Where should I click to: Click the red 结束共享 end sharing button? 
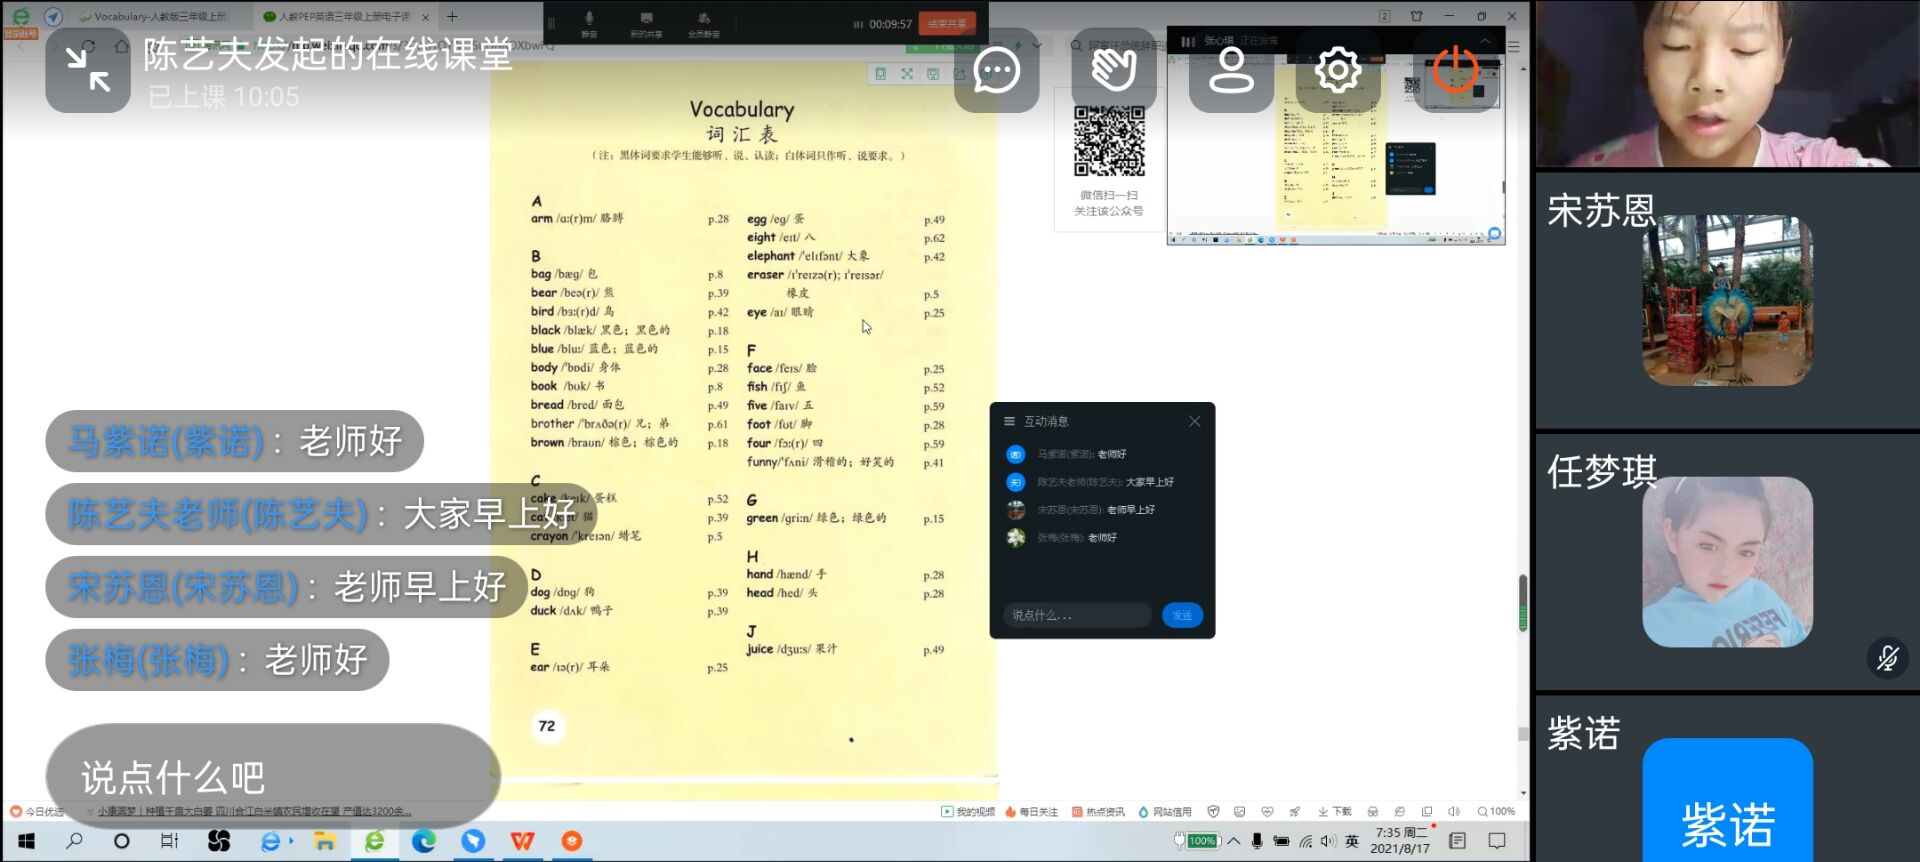pyautogui.click(x=946, y=23)
